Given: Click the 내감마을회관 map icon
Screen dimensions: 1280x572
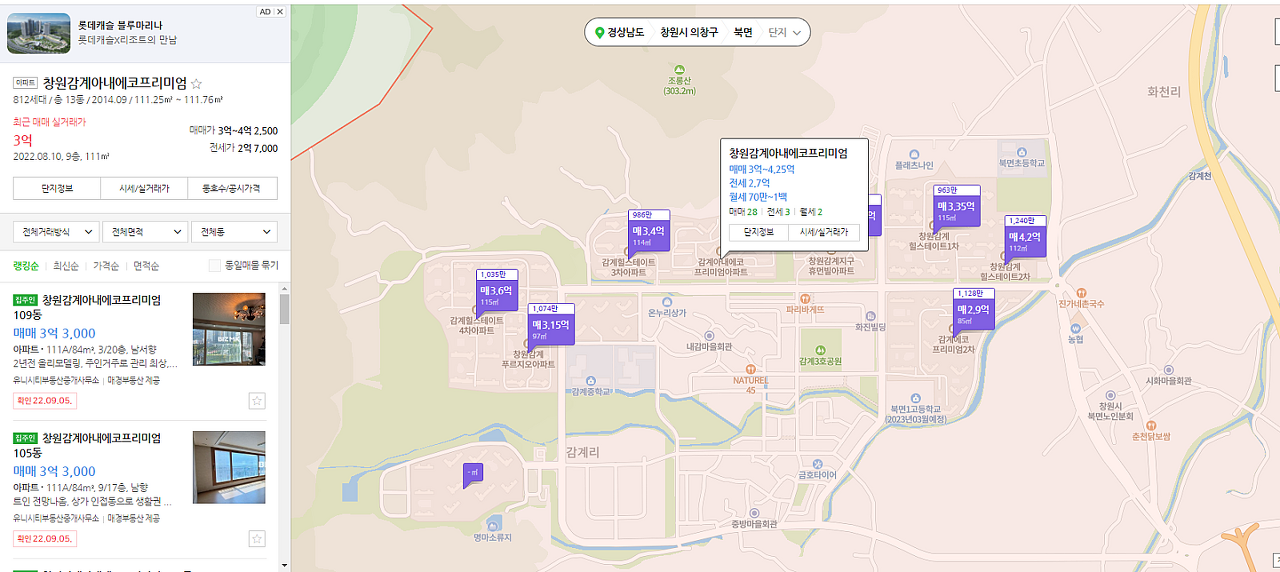Looking at the screenshot, I should pyautogui.click(x=709, y=335).
